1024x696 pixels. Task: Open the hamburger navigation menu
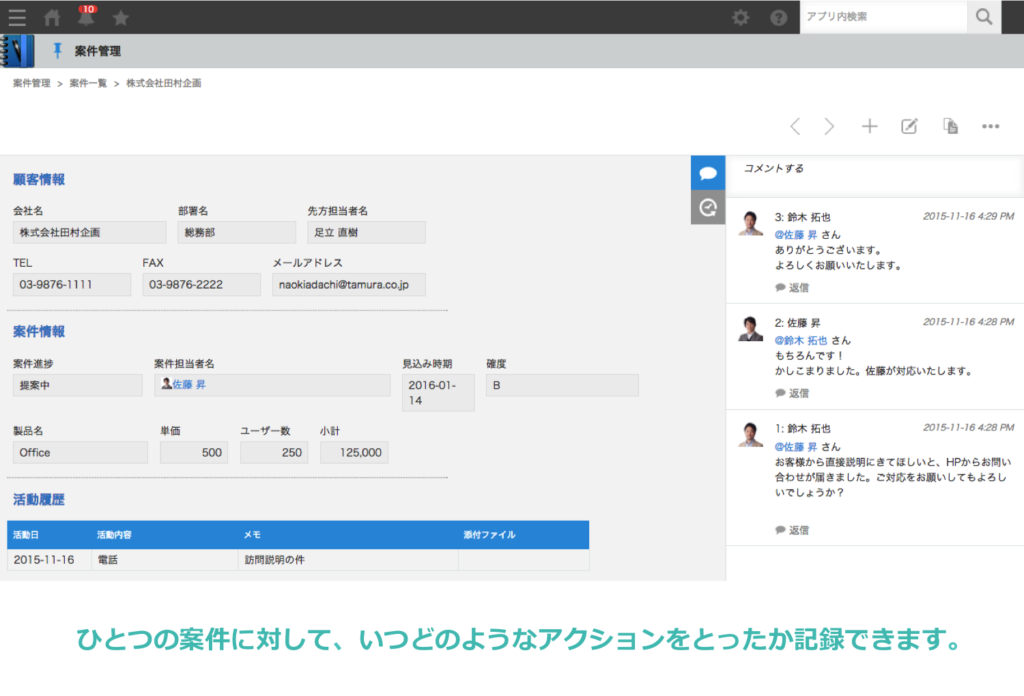pos(17,17)
